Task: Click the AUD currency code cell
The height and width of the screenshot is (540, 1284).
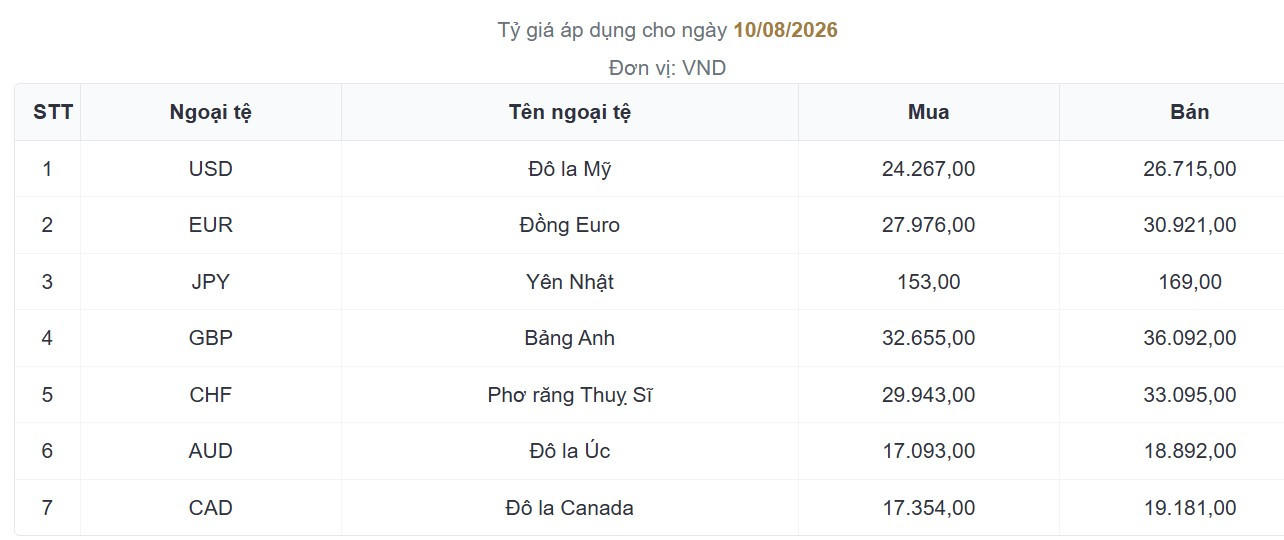Action: point(210,451)
